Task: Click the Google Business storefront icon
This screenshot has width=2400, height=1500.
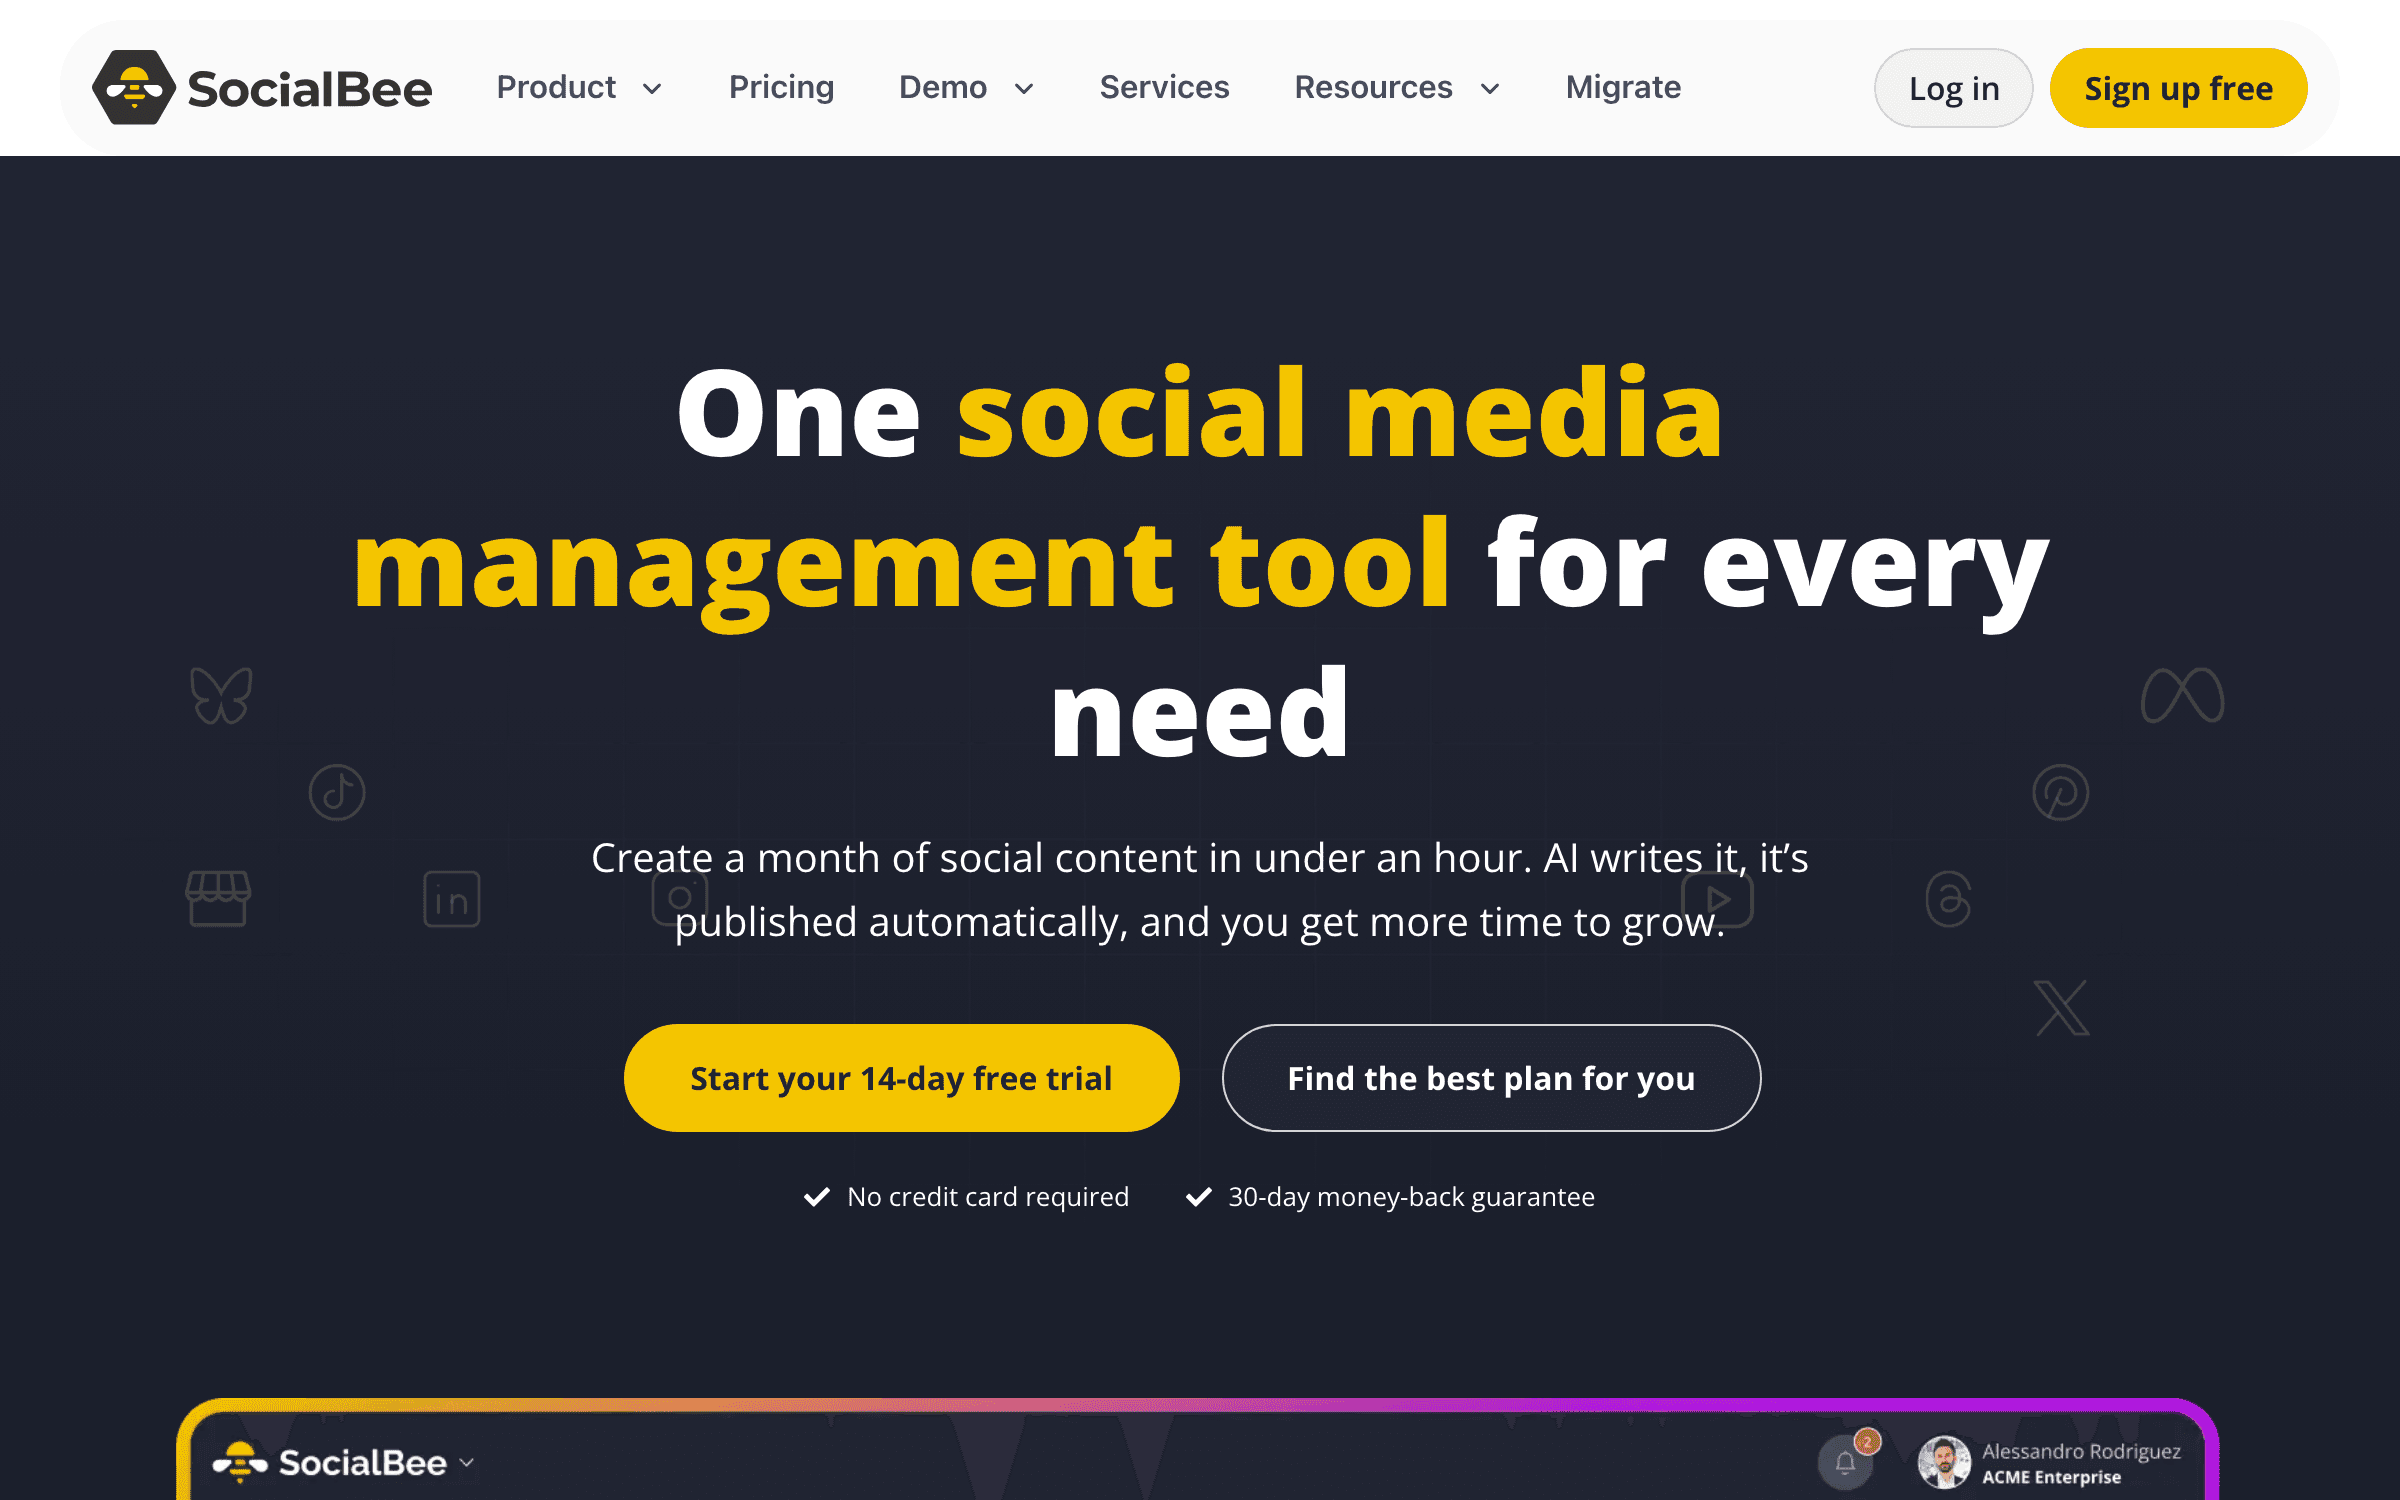Action: click(218, 898)
